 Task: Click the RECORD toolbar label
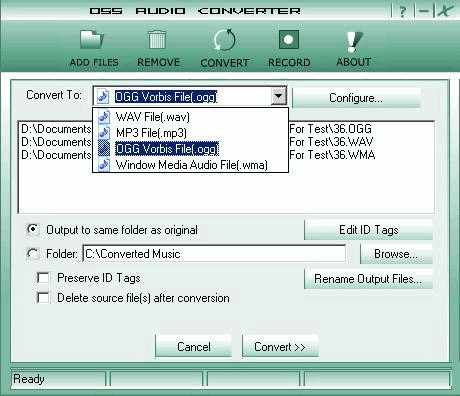[x=289, y=62]
